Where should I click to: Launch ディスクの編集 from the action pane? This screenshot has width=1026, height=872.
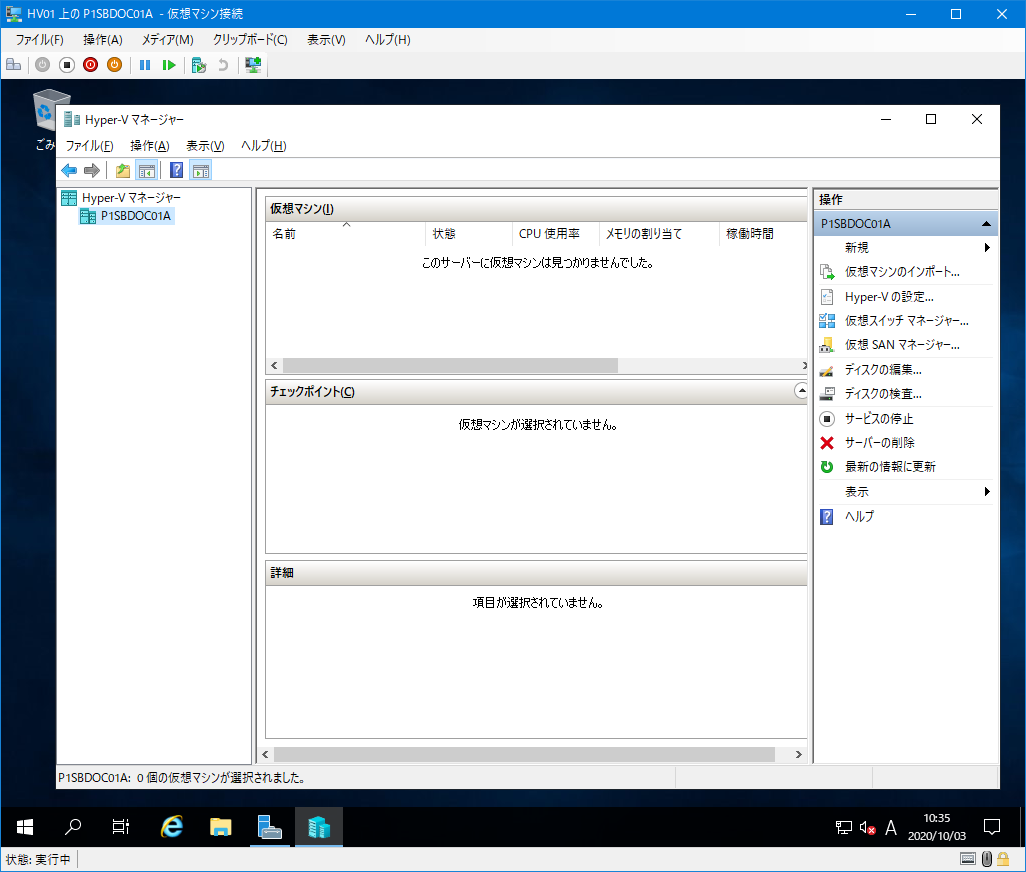(x=886, y=369)
